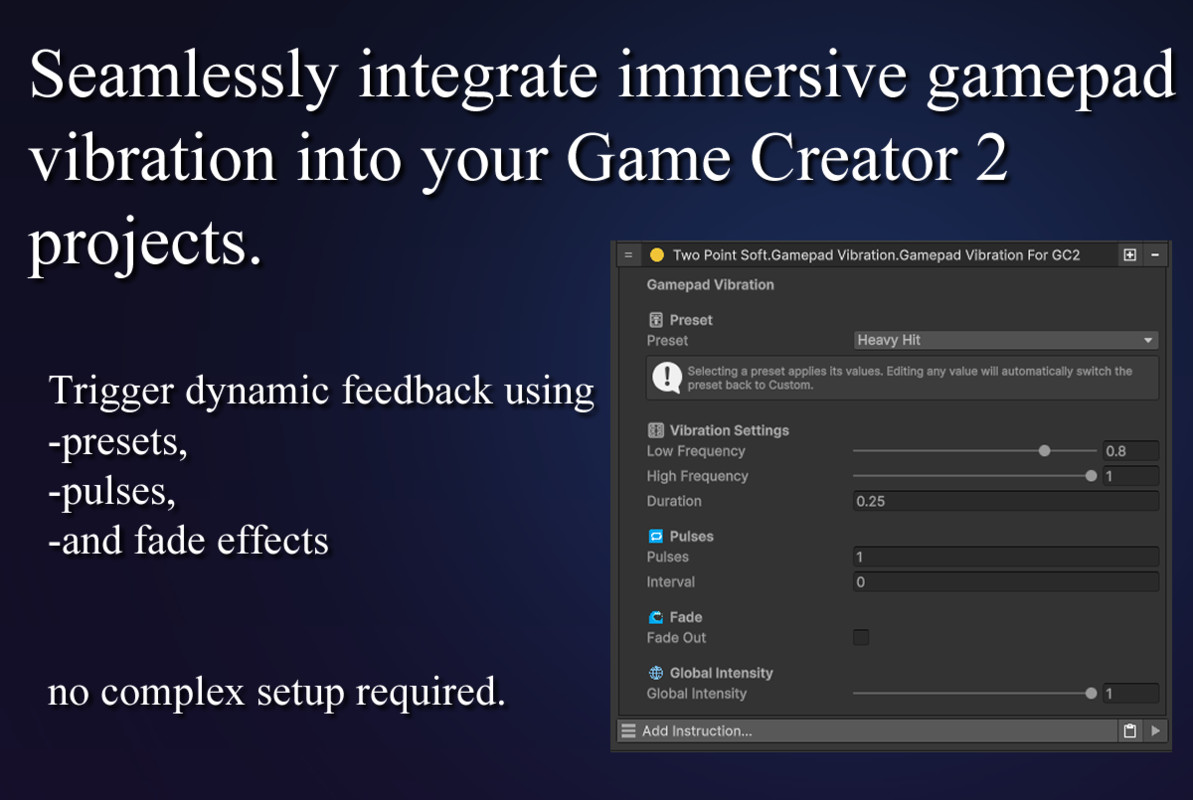
Task: Click the Global Intensity value field
Action: (1131, 693)
